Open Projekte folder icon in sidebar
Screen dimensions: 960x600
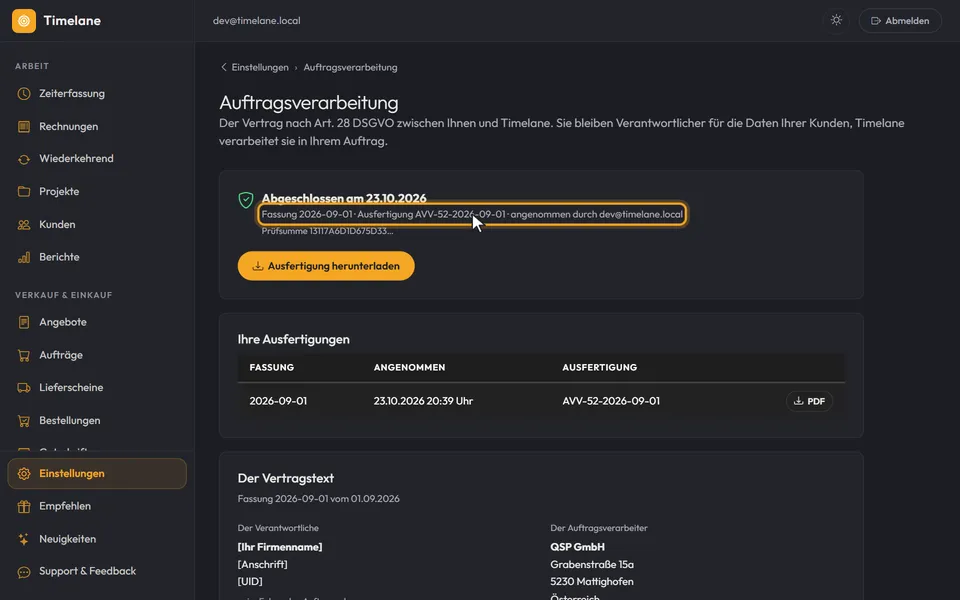pos(24,192)
